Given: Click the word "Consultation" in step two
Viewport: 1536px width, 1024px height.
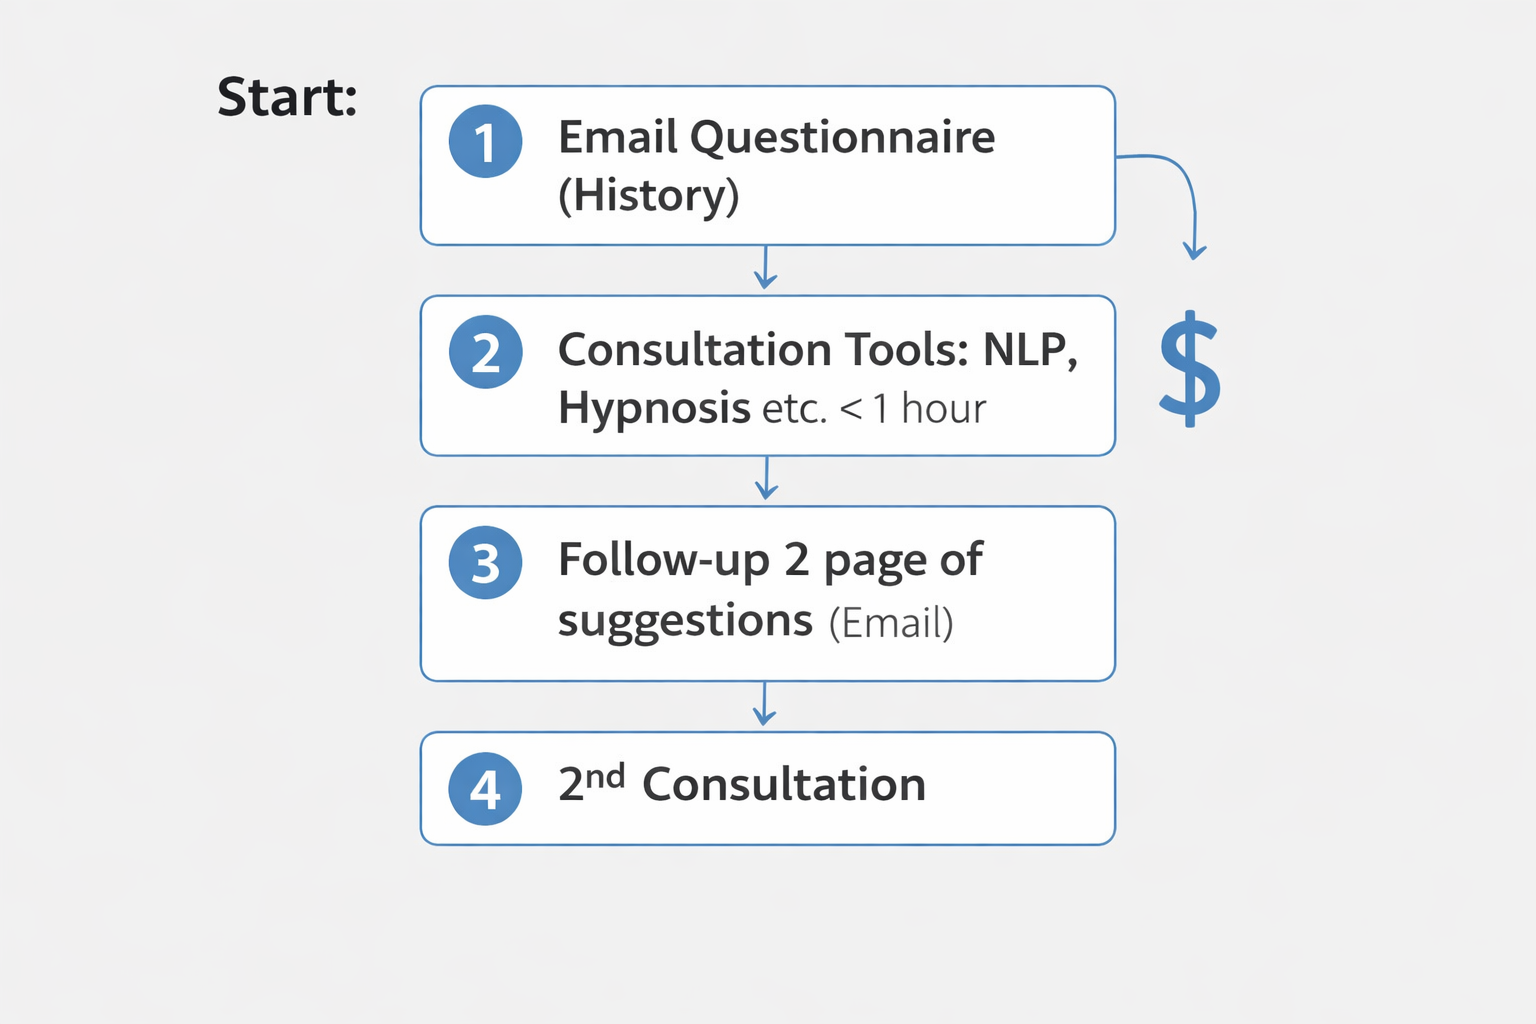Looking at the screenshot, I should click(694, 350).
